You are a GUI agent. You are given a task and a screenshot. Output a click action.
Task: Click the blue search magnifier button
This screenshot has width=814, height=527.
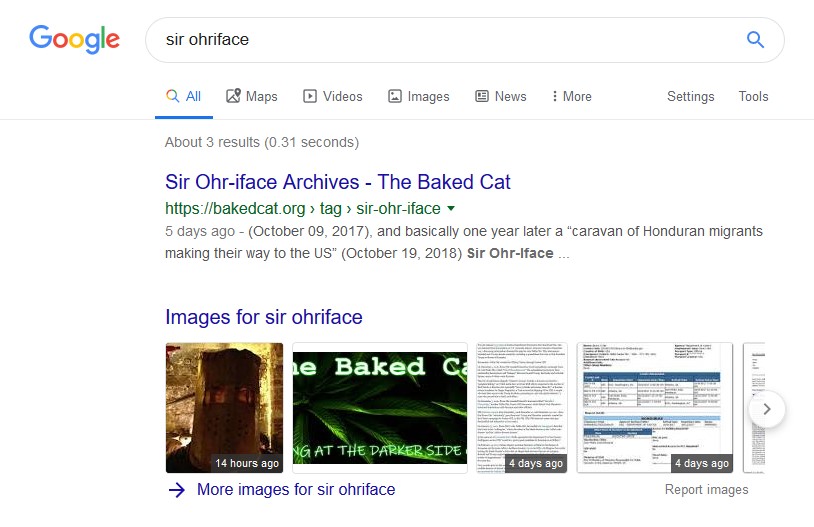(x=755, y=39)
